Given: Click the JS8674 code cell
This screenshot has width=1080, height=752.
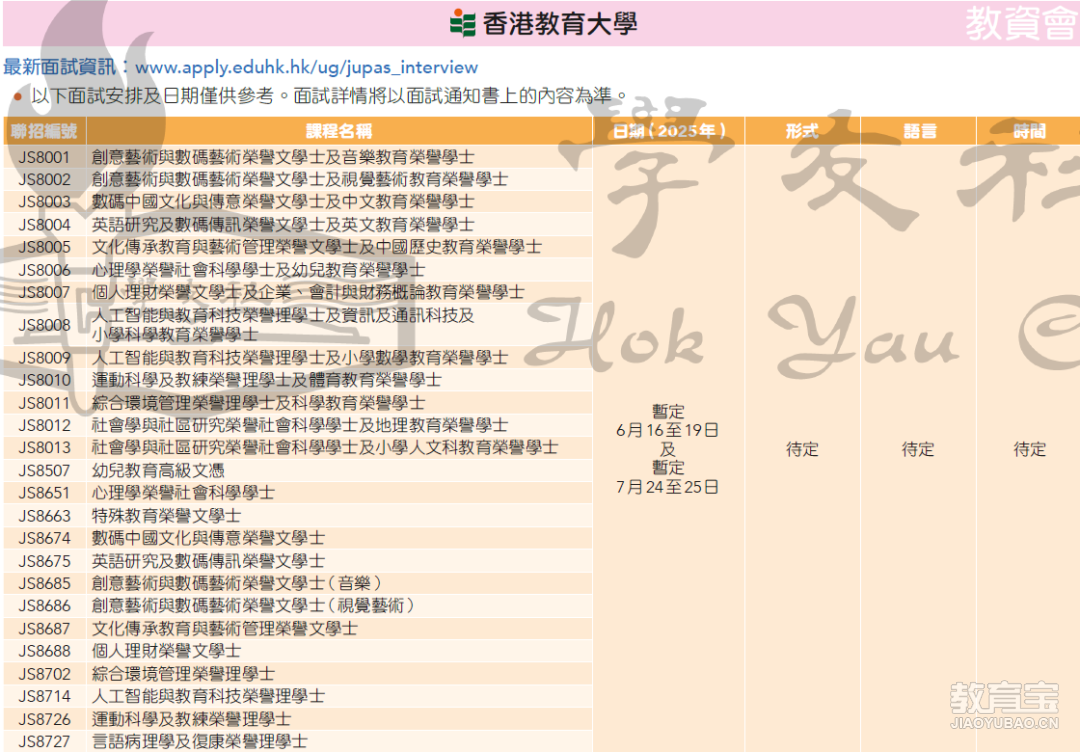Looking at the screenshot, I should point(44,538).
